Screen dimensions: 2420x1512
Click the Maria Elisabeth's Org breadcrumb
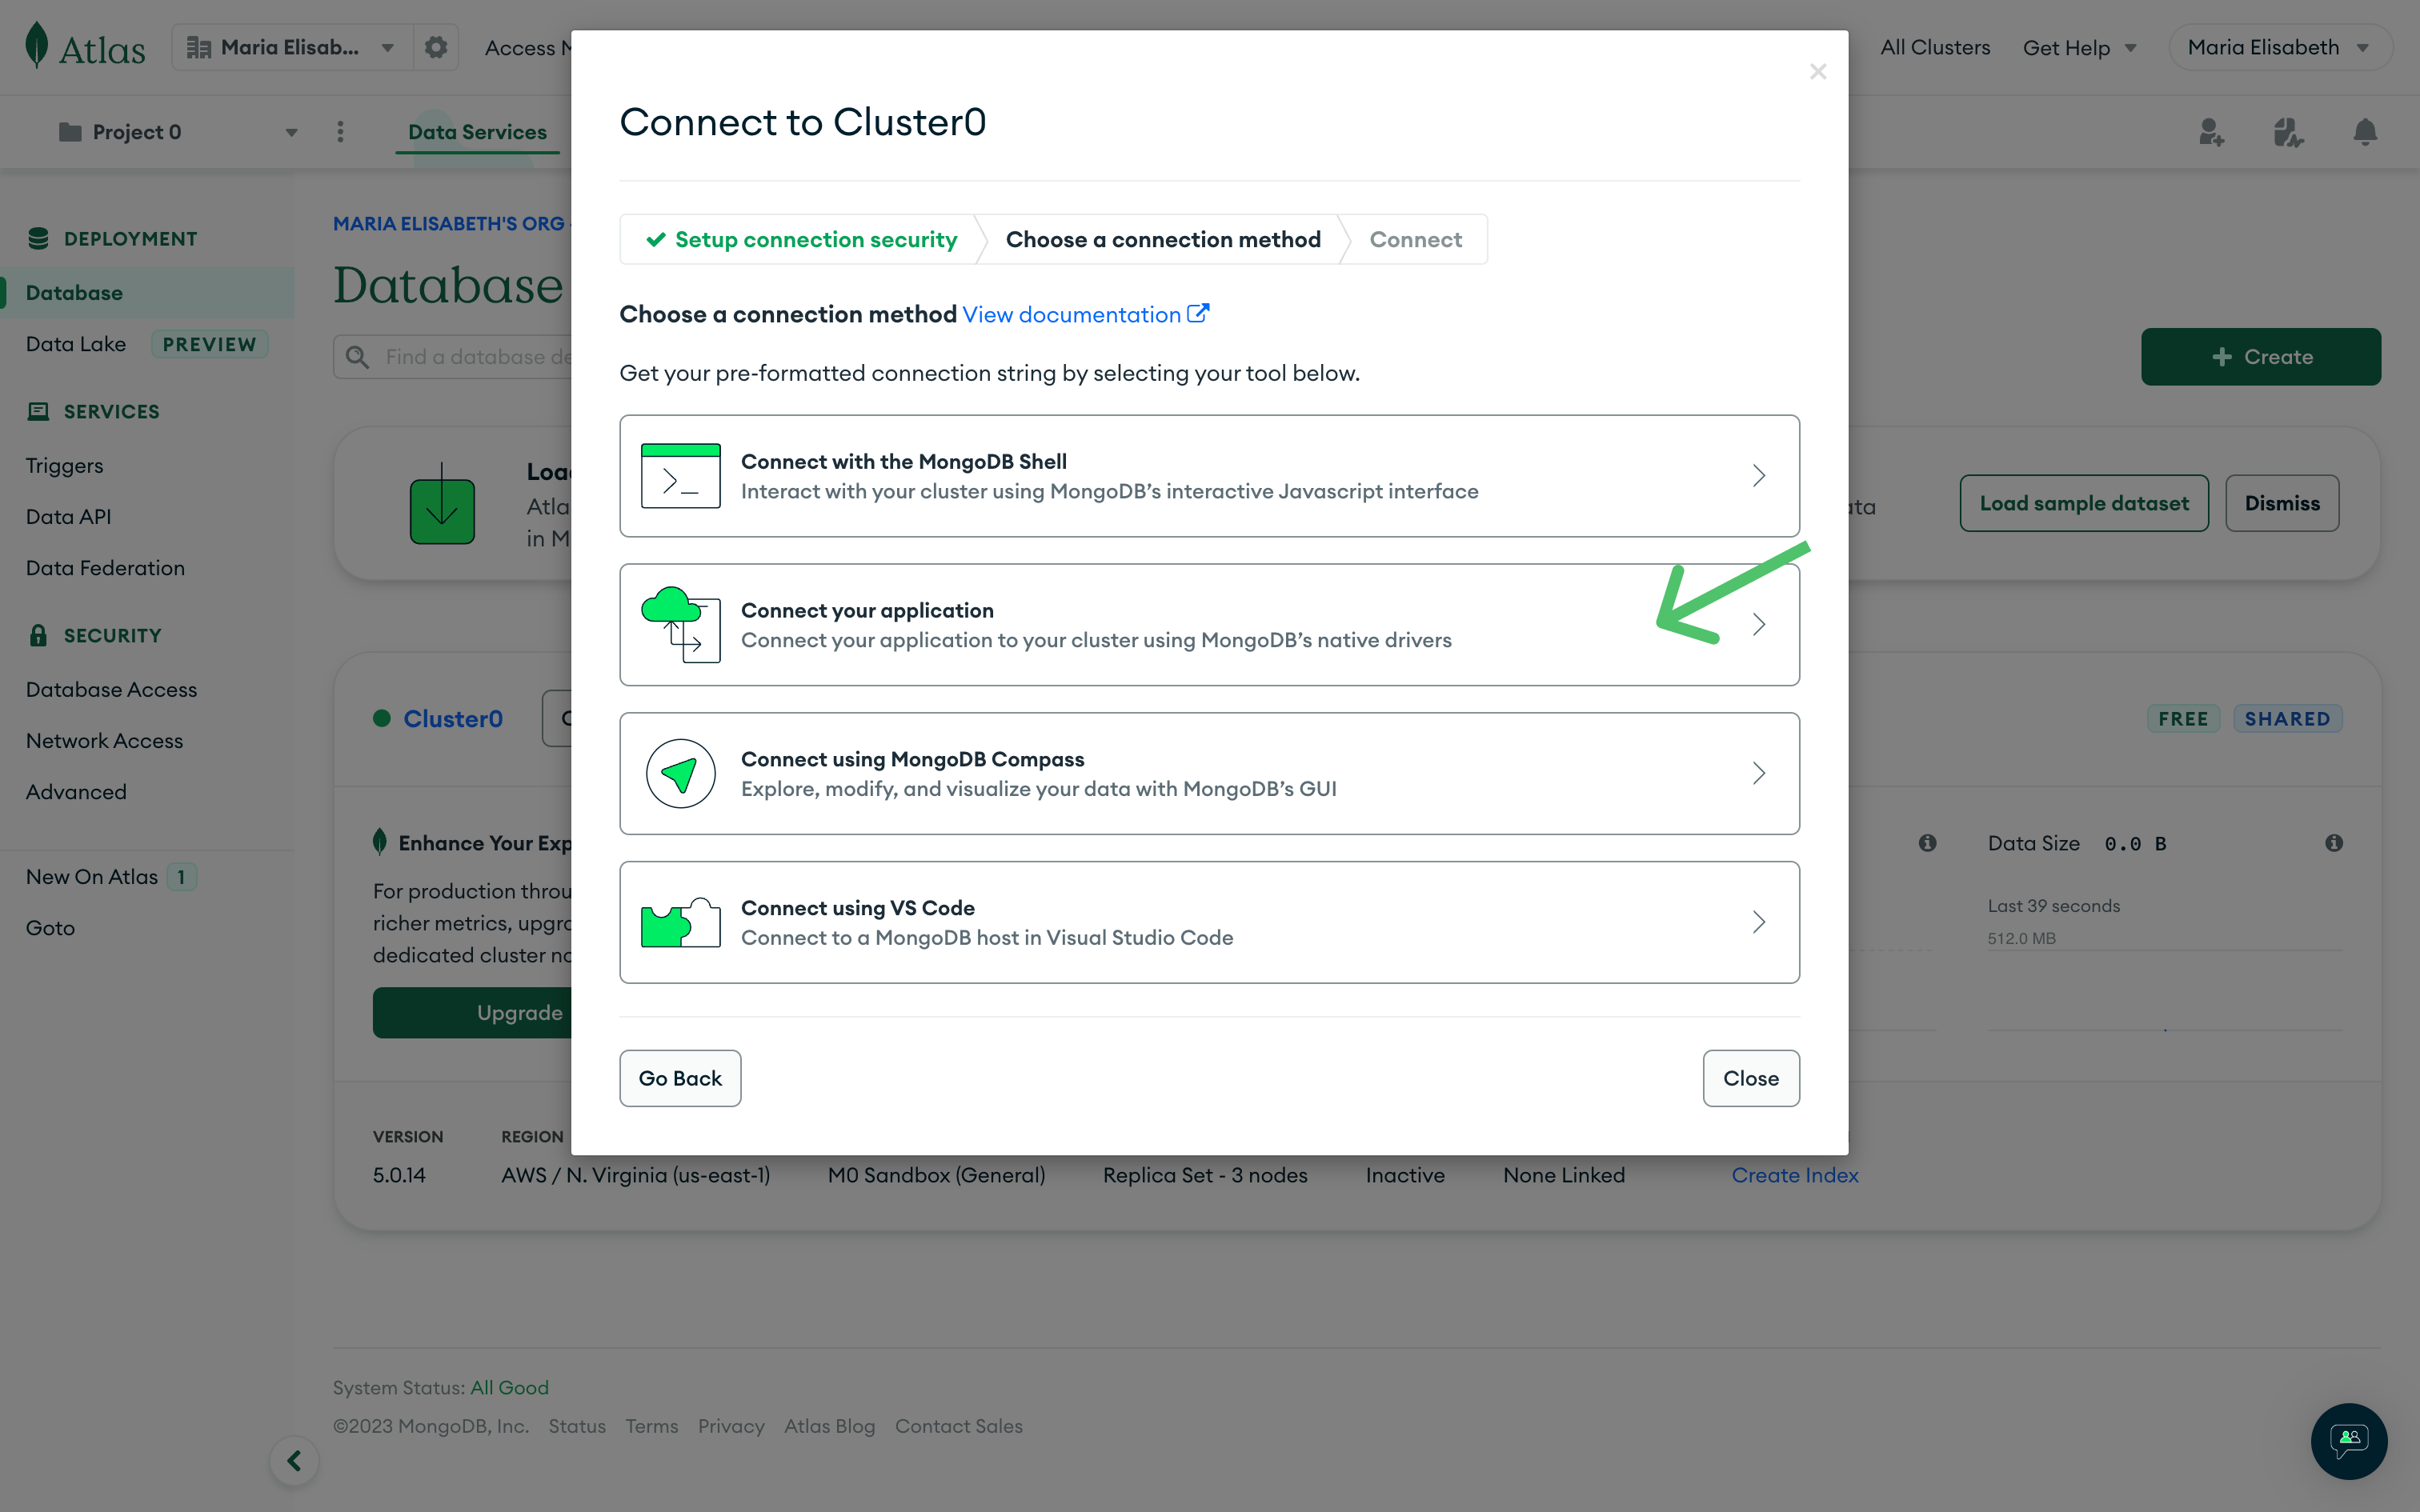pos(448,223)
